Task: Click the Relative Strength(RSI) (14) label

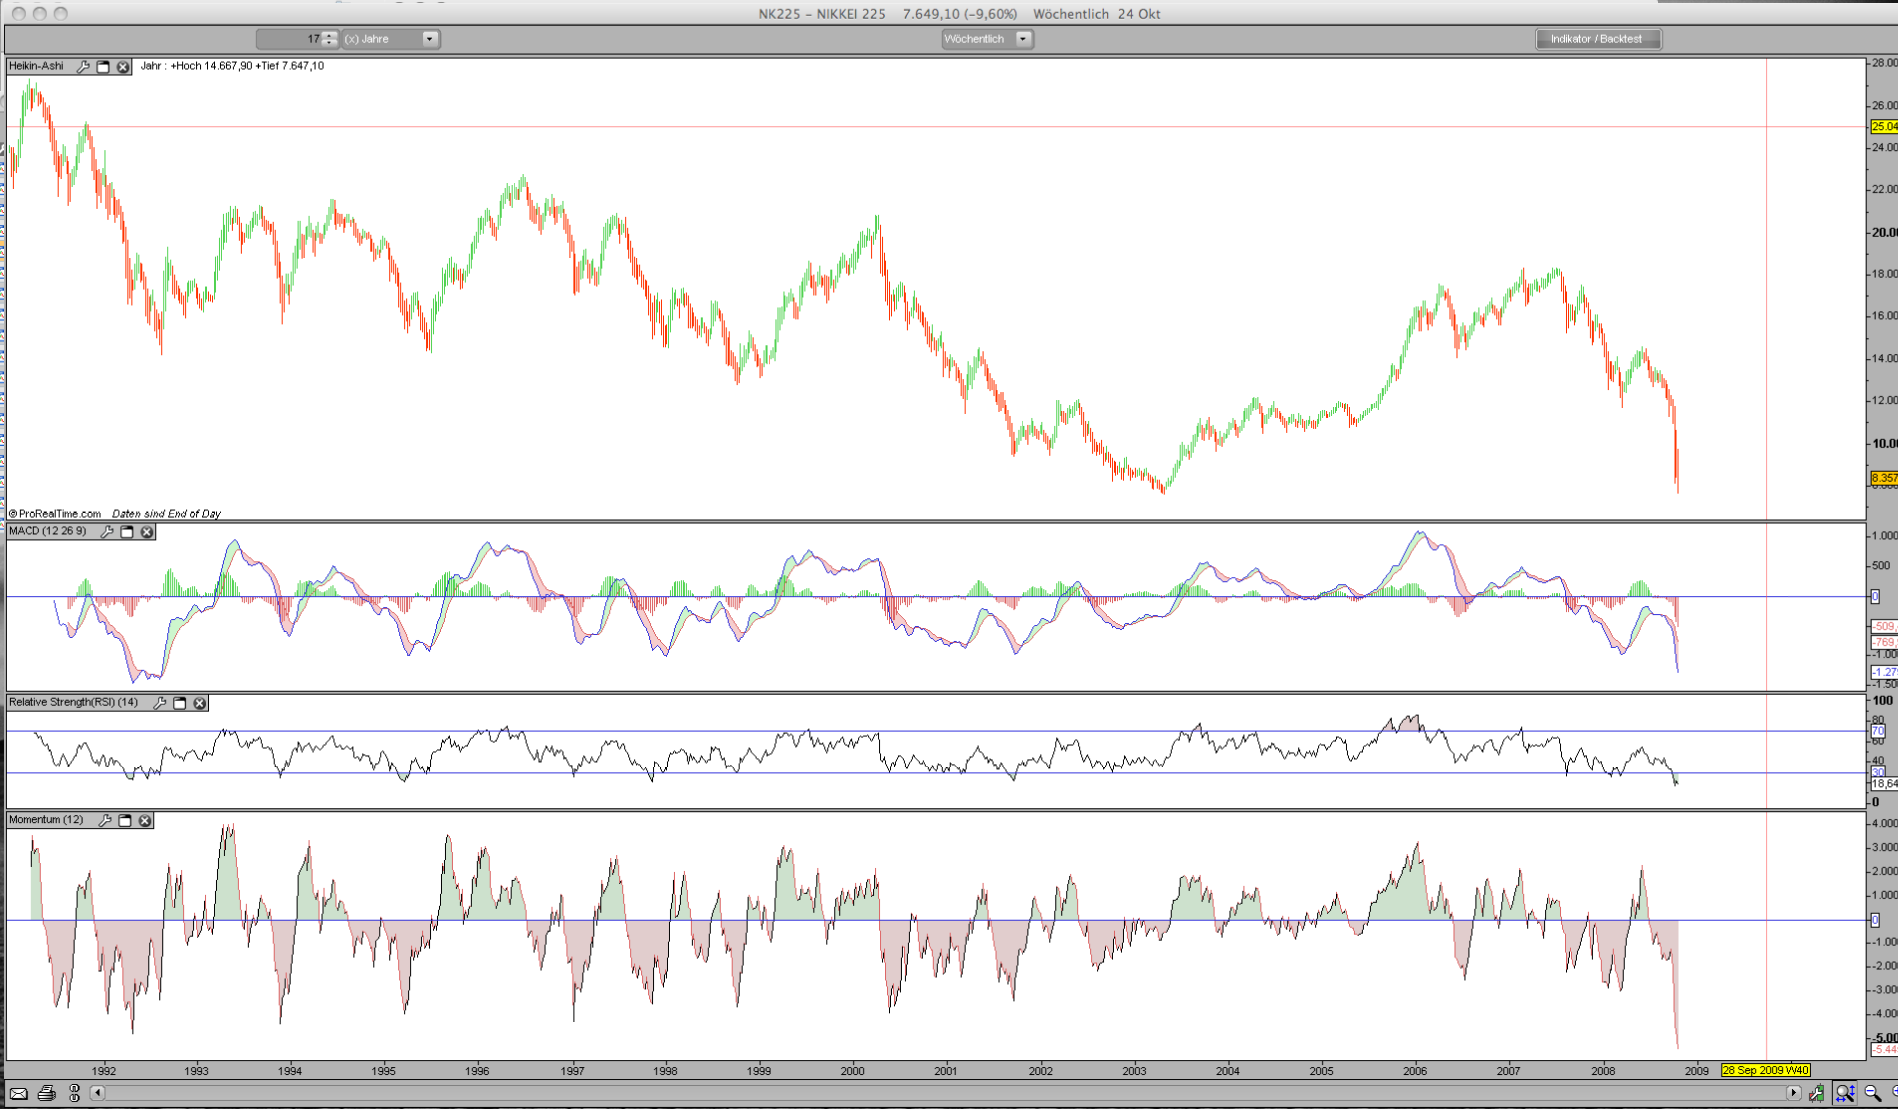Action: 73,702
